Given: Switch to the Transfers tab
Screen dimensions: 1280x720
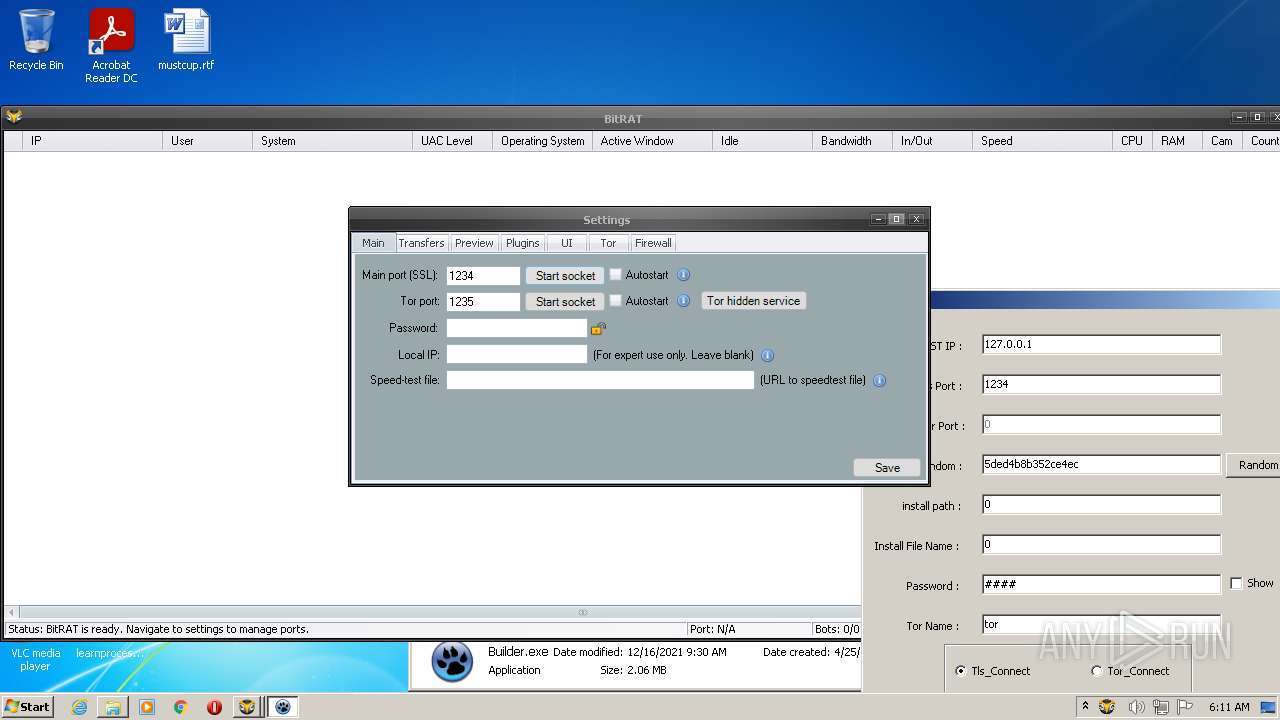Looking at the screenshot, I should click(x=421, y=243).
